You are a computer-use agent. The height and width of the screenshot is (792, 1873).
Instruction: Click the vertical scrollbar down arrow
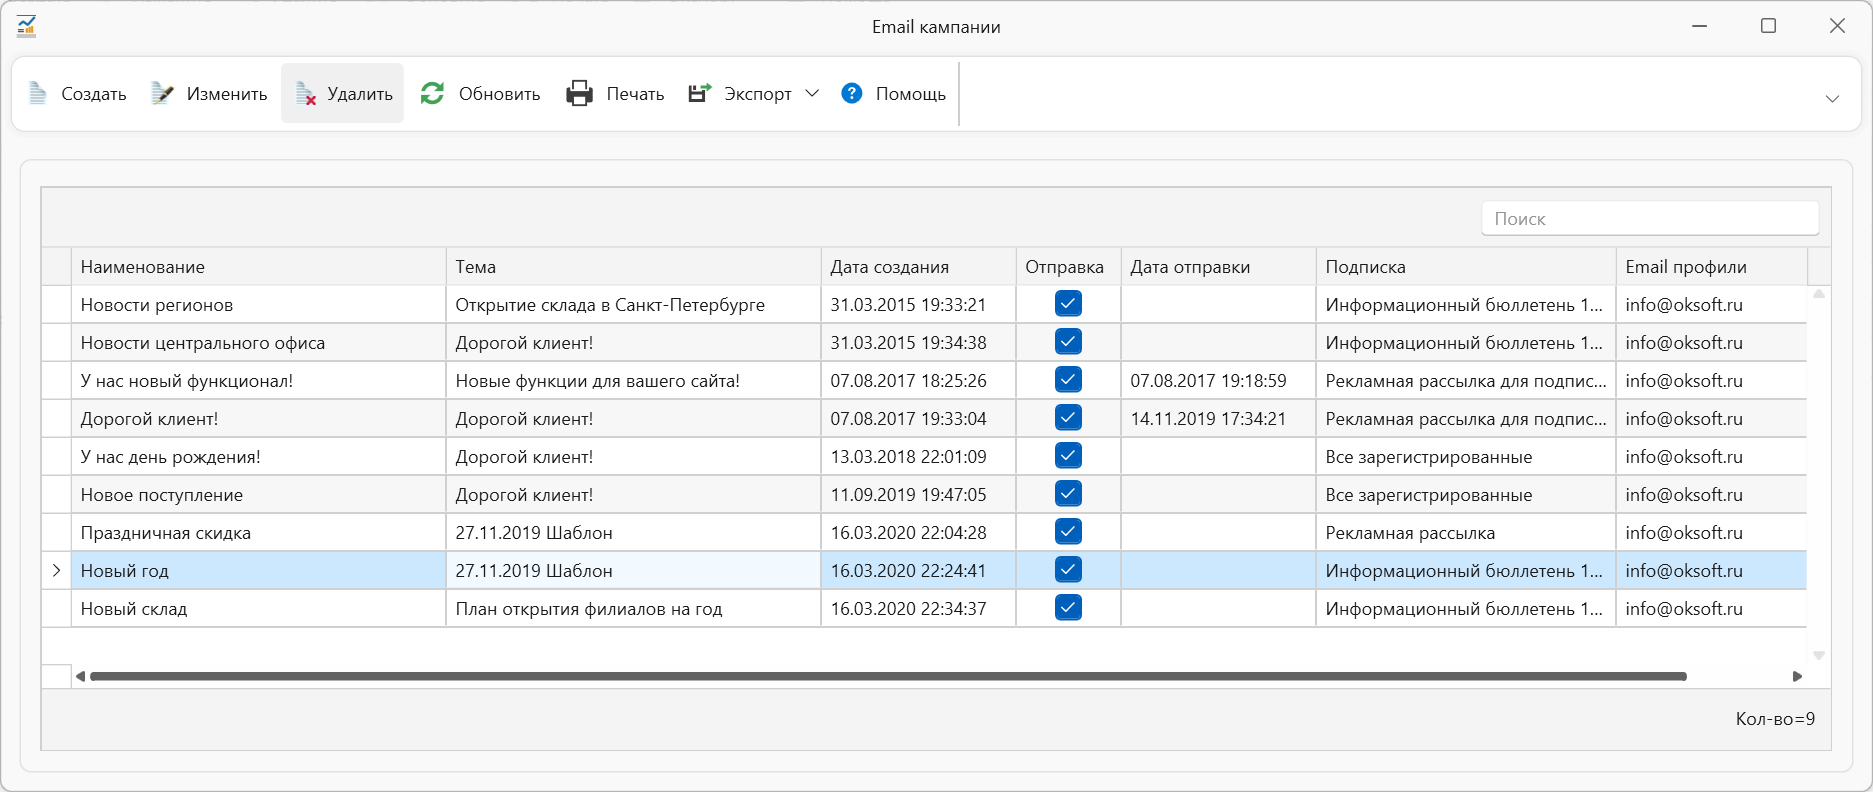(x=1819, y=656)
